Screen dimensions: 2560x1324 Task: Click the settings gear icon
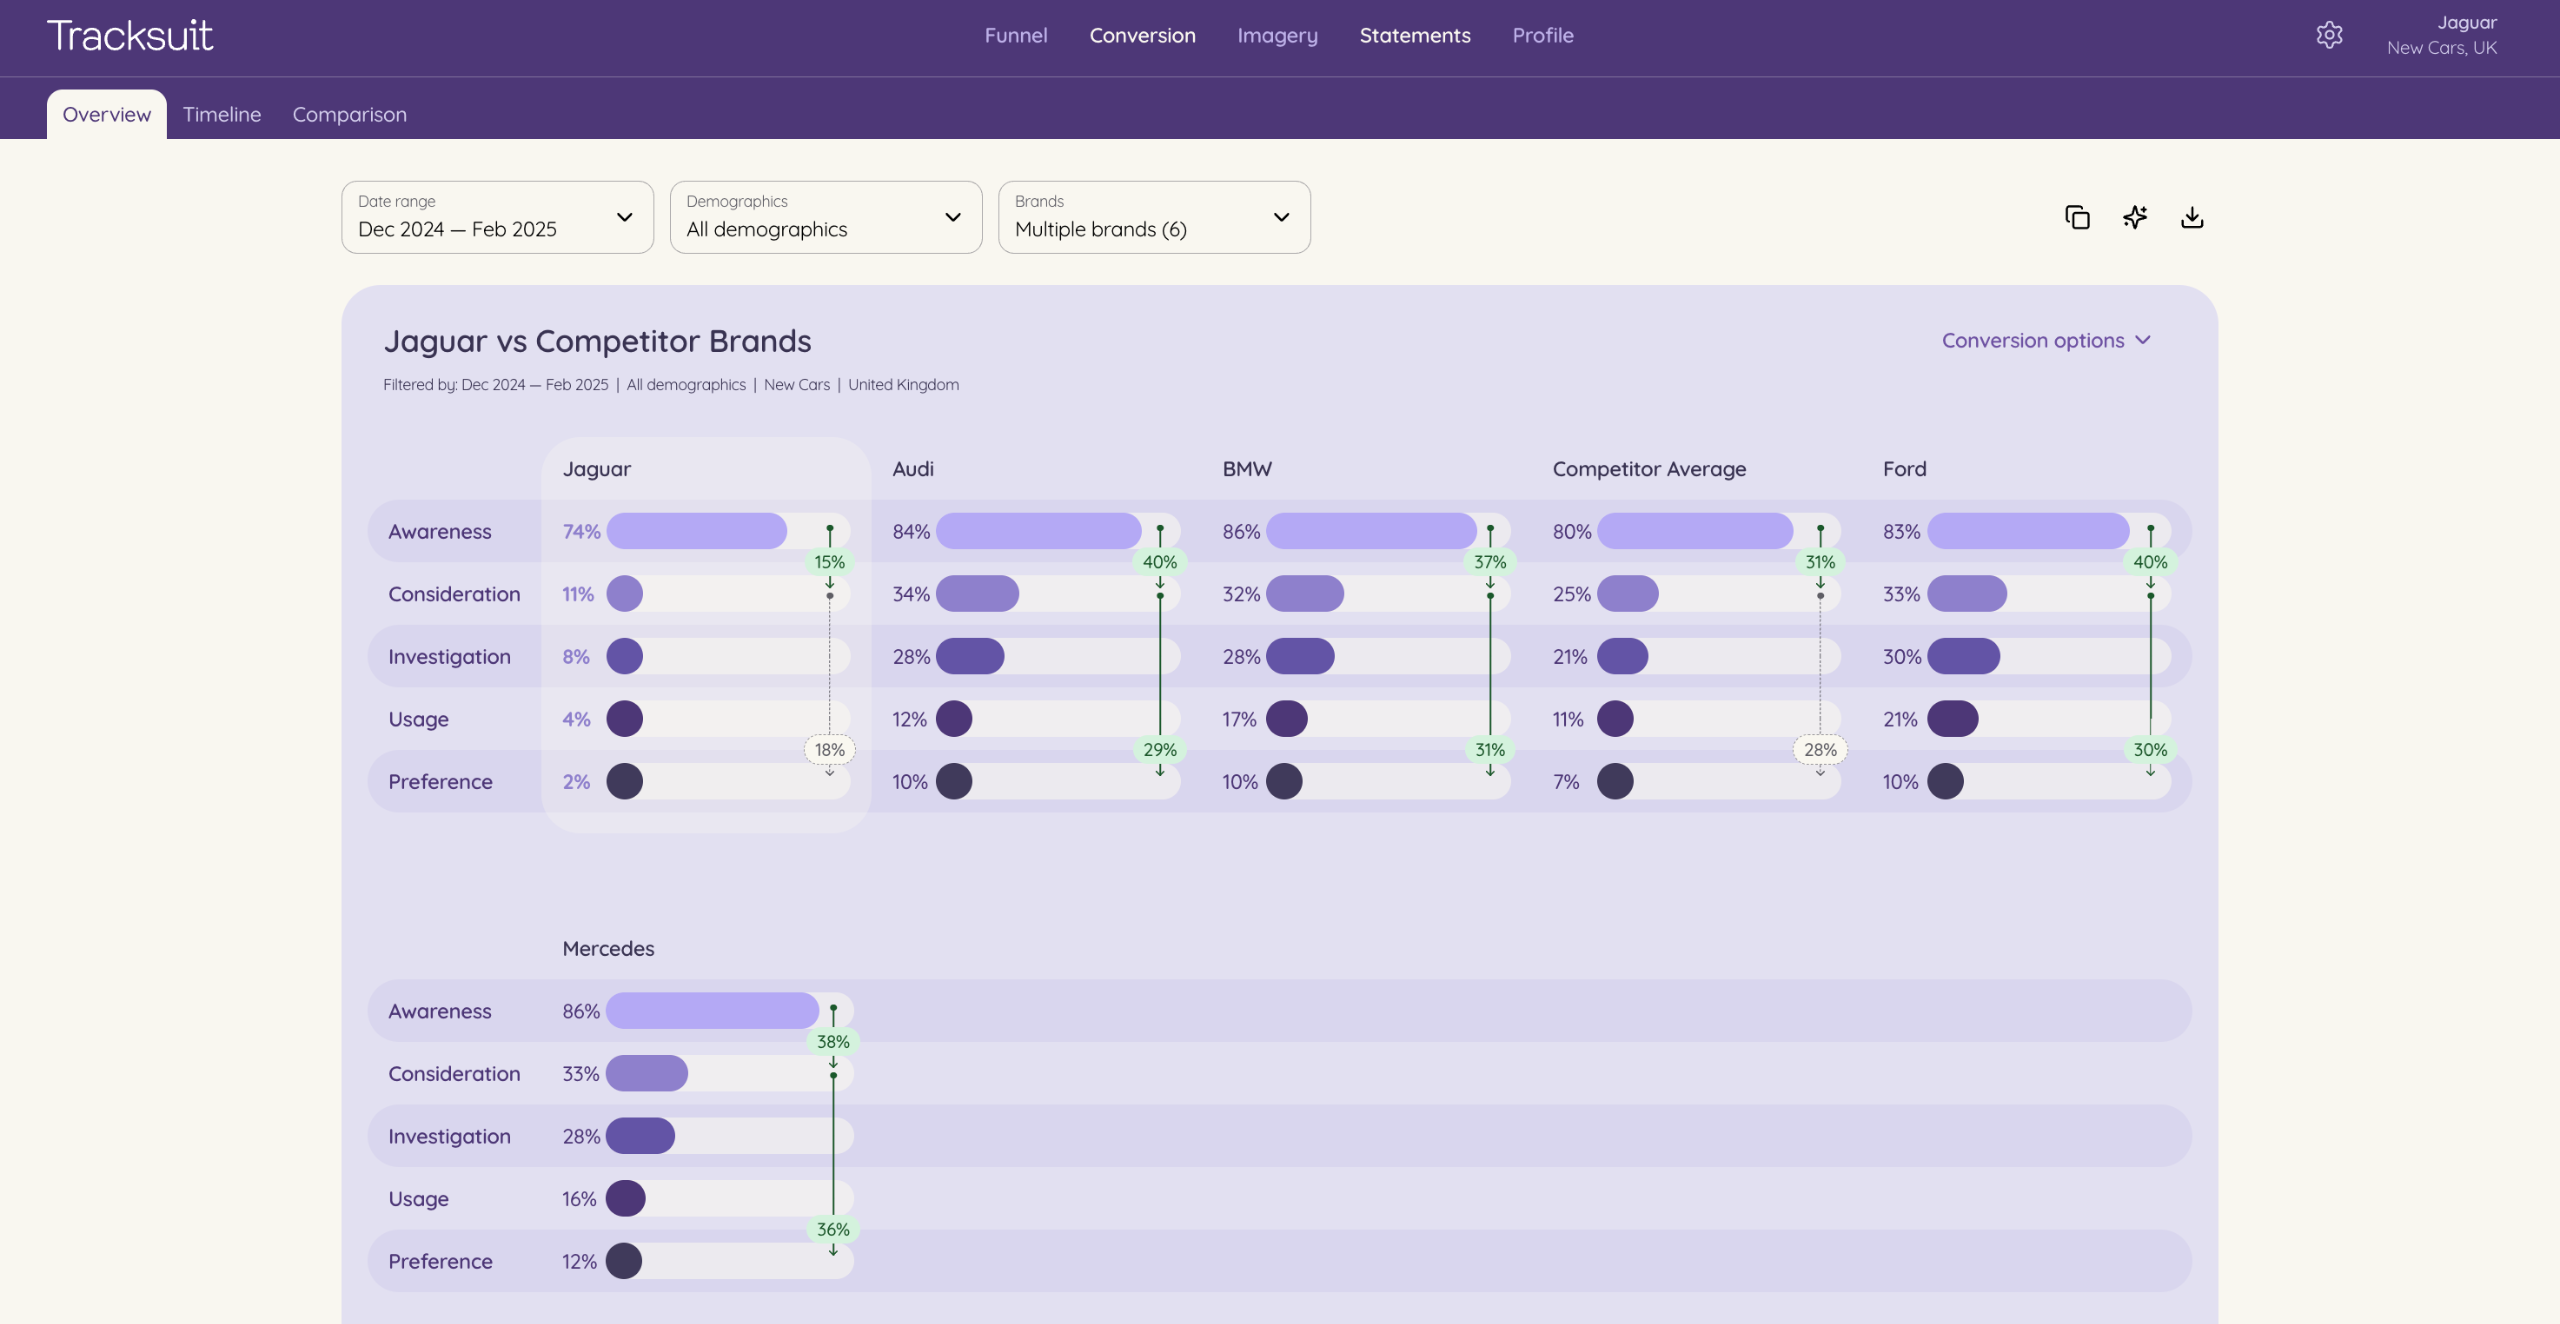tap(2329, 36)
